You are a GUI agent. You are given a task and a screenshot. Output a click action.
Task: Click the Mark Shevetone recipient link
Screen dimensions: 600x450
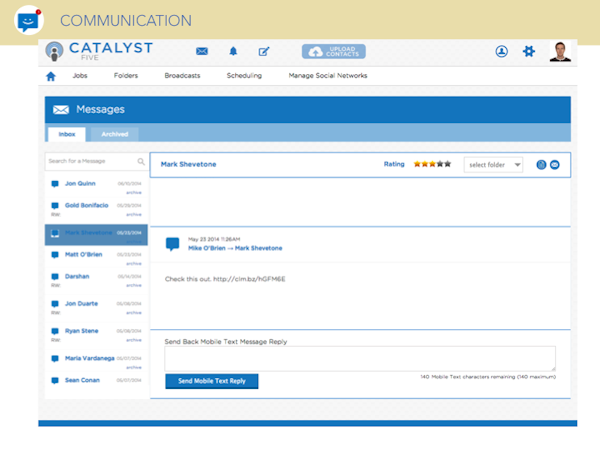[259, 248]
